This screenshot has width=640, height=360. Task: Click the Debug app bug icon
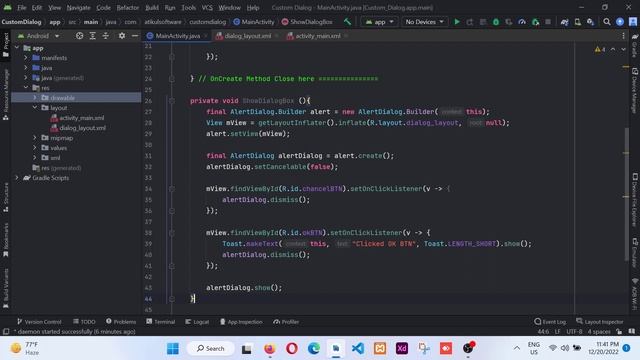tap(496, 22)
